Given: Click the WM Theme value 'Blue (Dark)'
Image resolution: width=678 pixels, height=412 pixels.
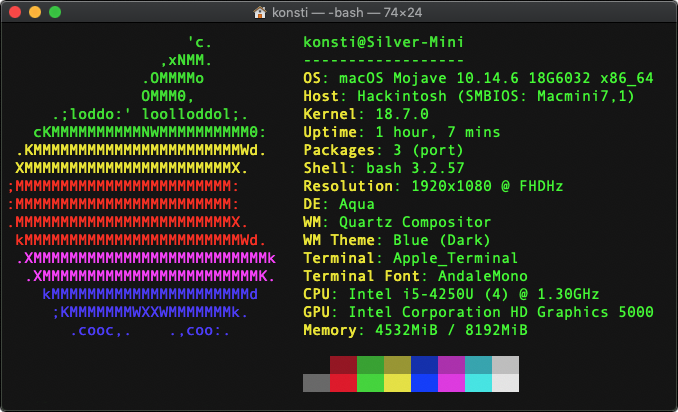Looking at the screenshot, I should (x=442, y=240).
